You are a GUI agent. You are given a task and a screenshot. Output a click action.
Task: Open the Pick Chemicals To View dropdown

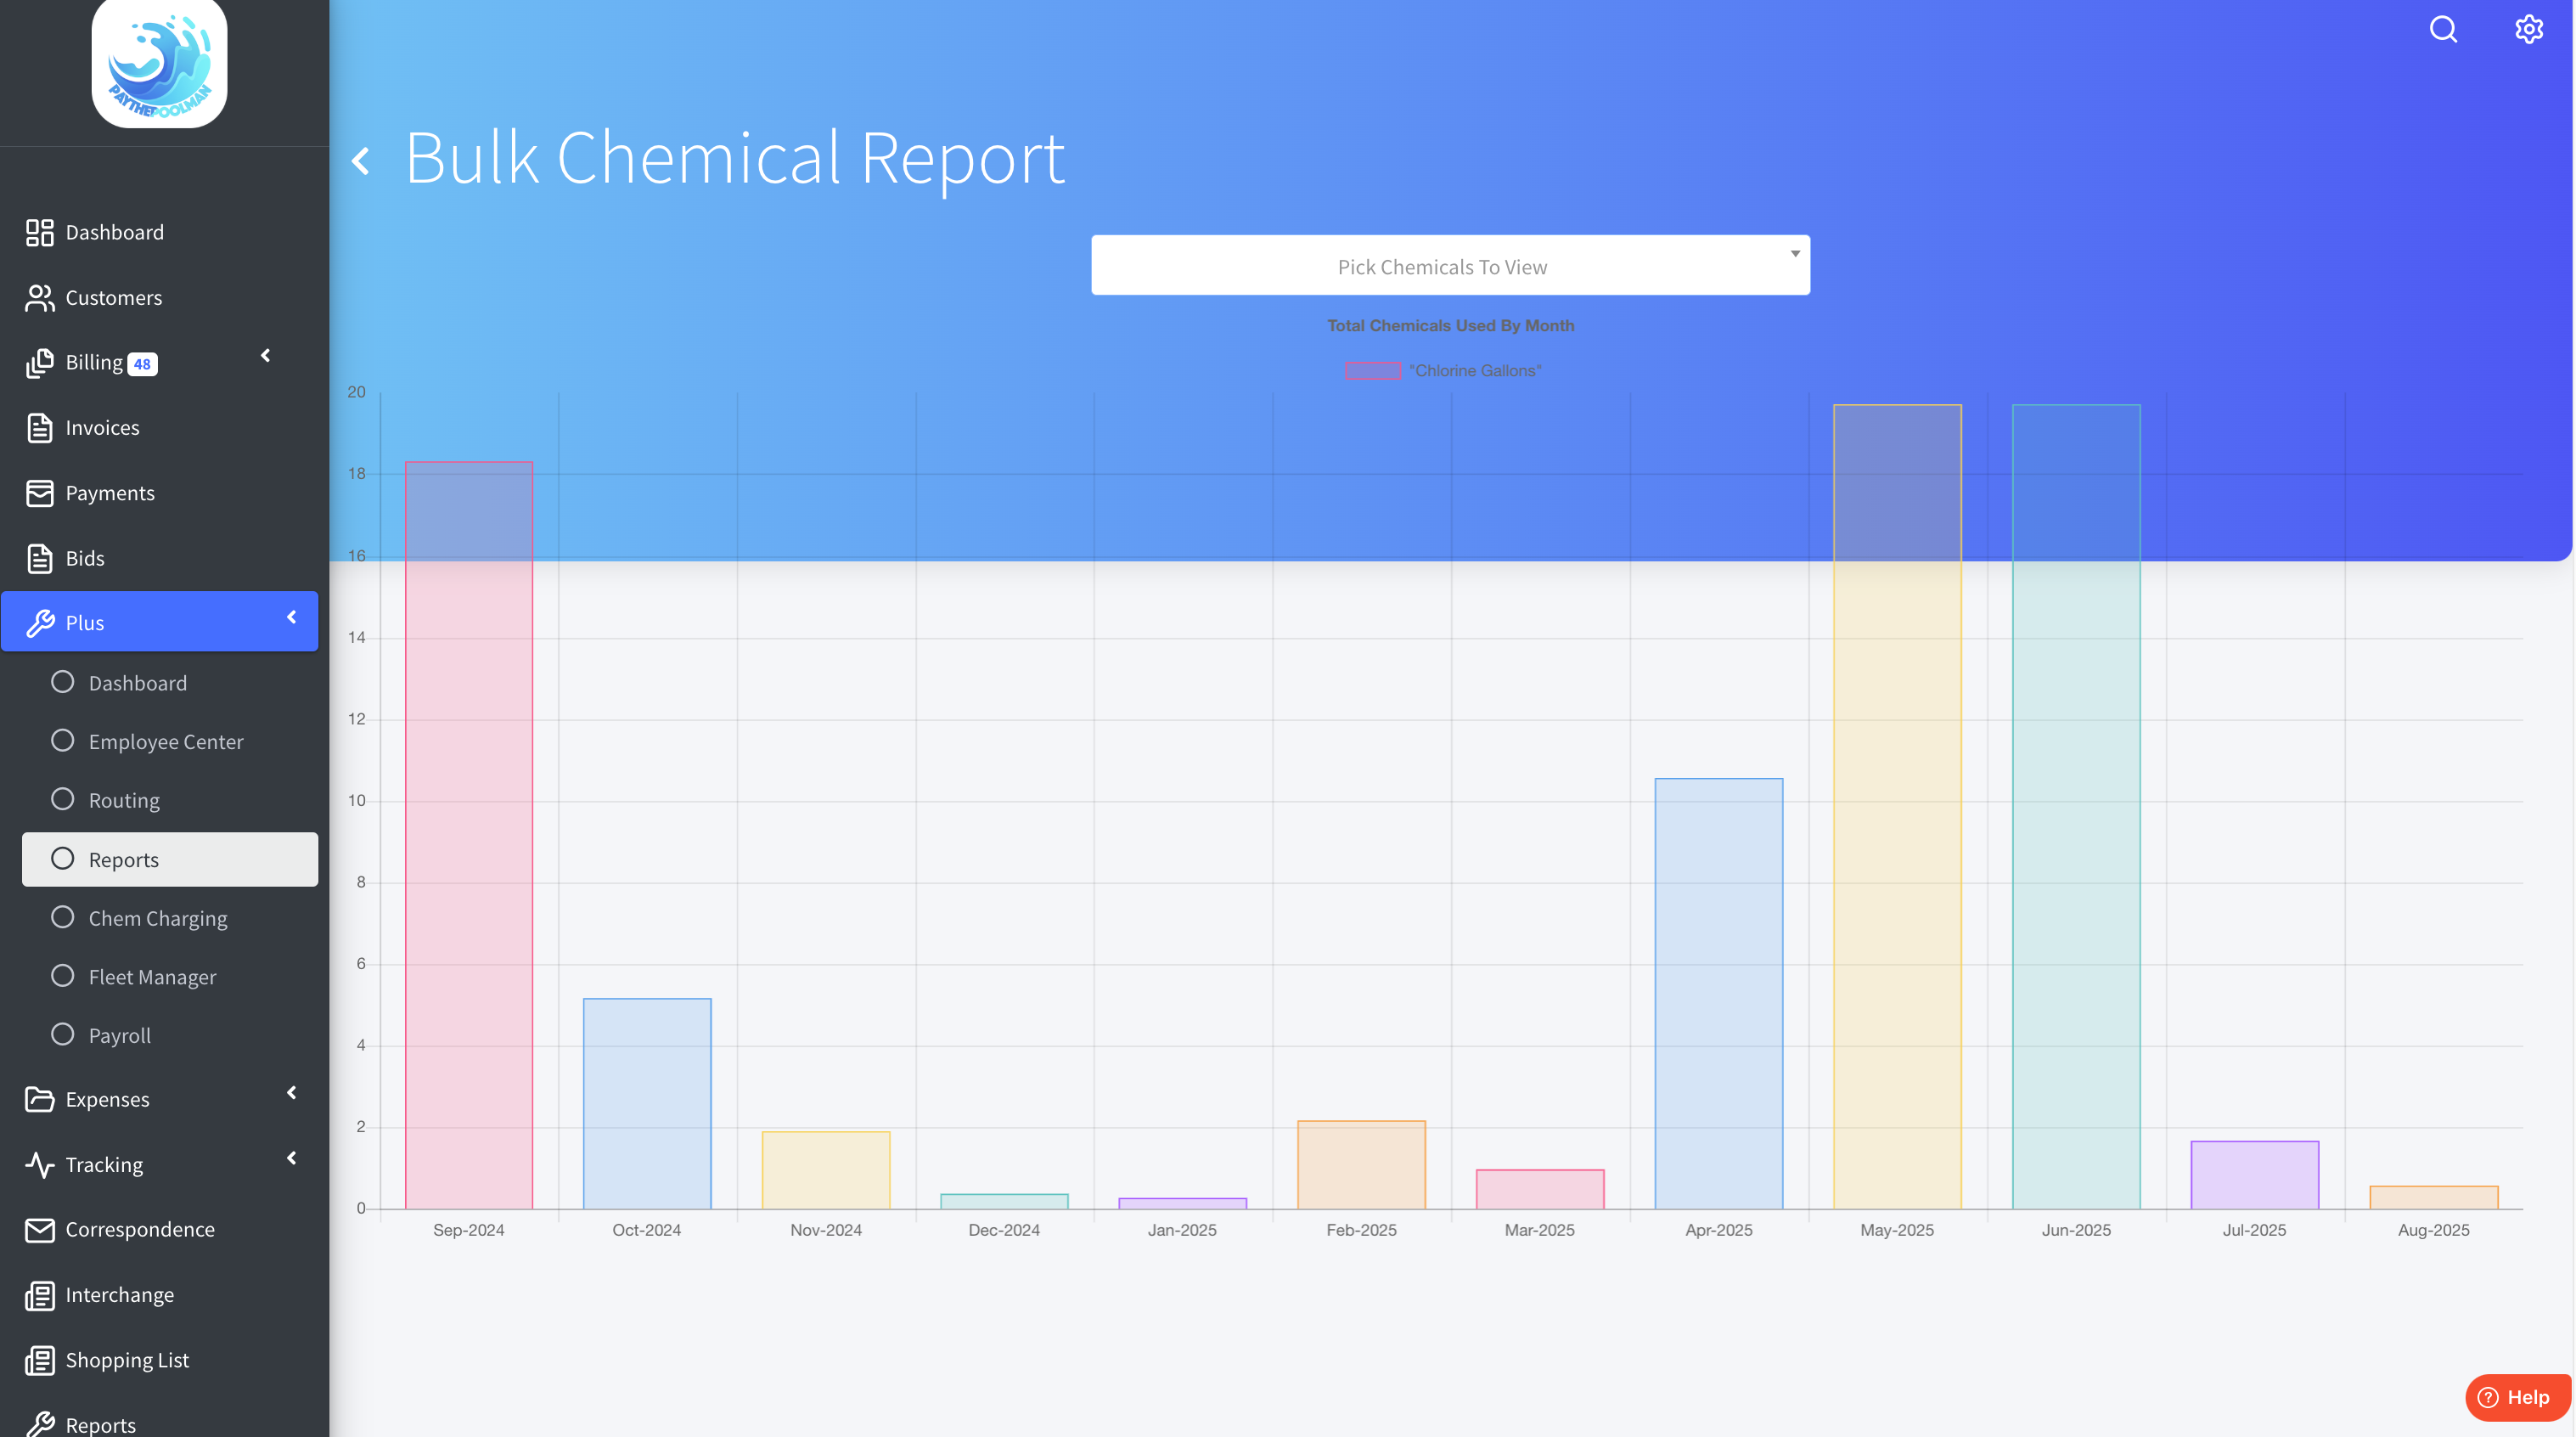point(1449,266)
